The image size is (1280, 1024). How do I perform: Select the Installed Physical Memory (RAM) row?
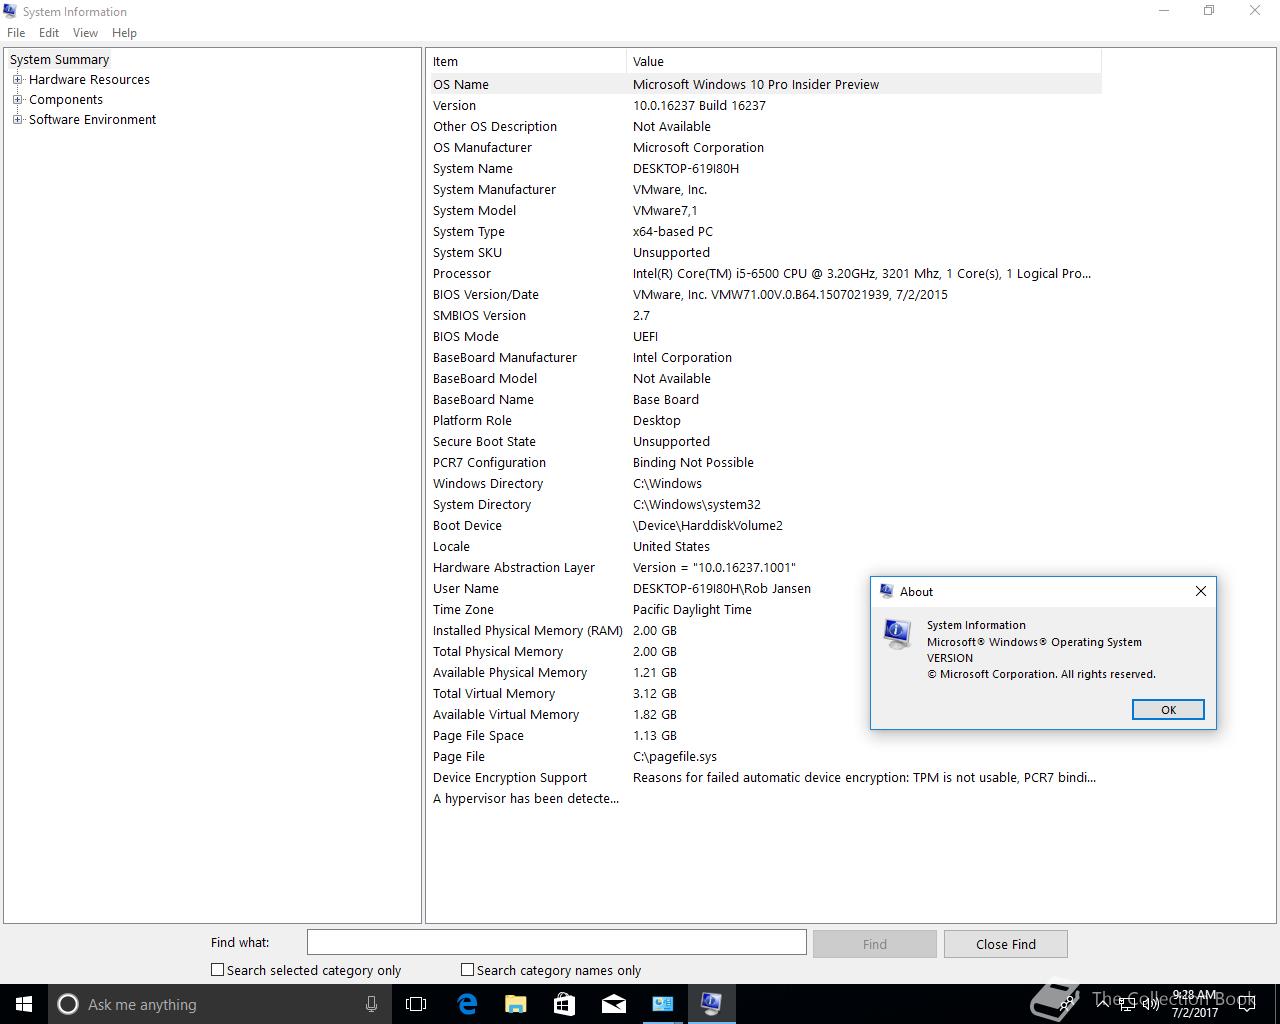766,630
